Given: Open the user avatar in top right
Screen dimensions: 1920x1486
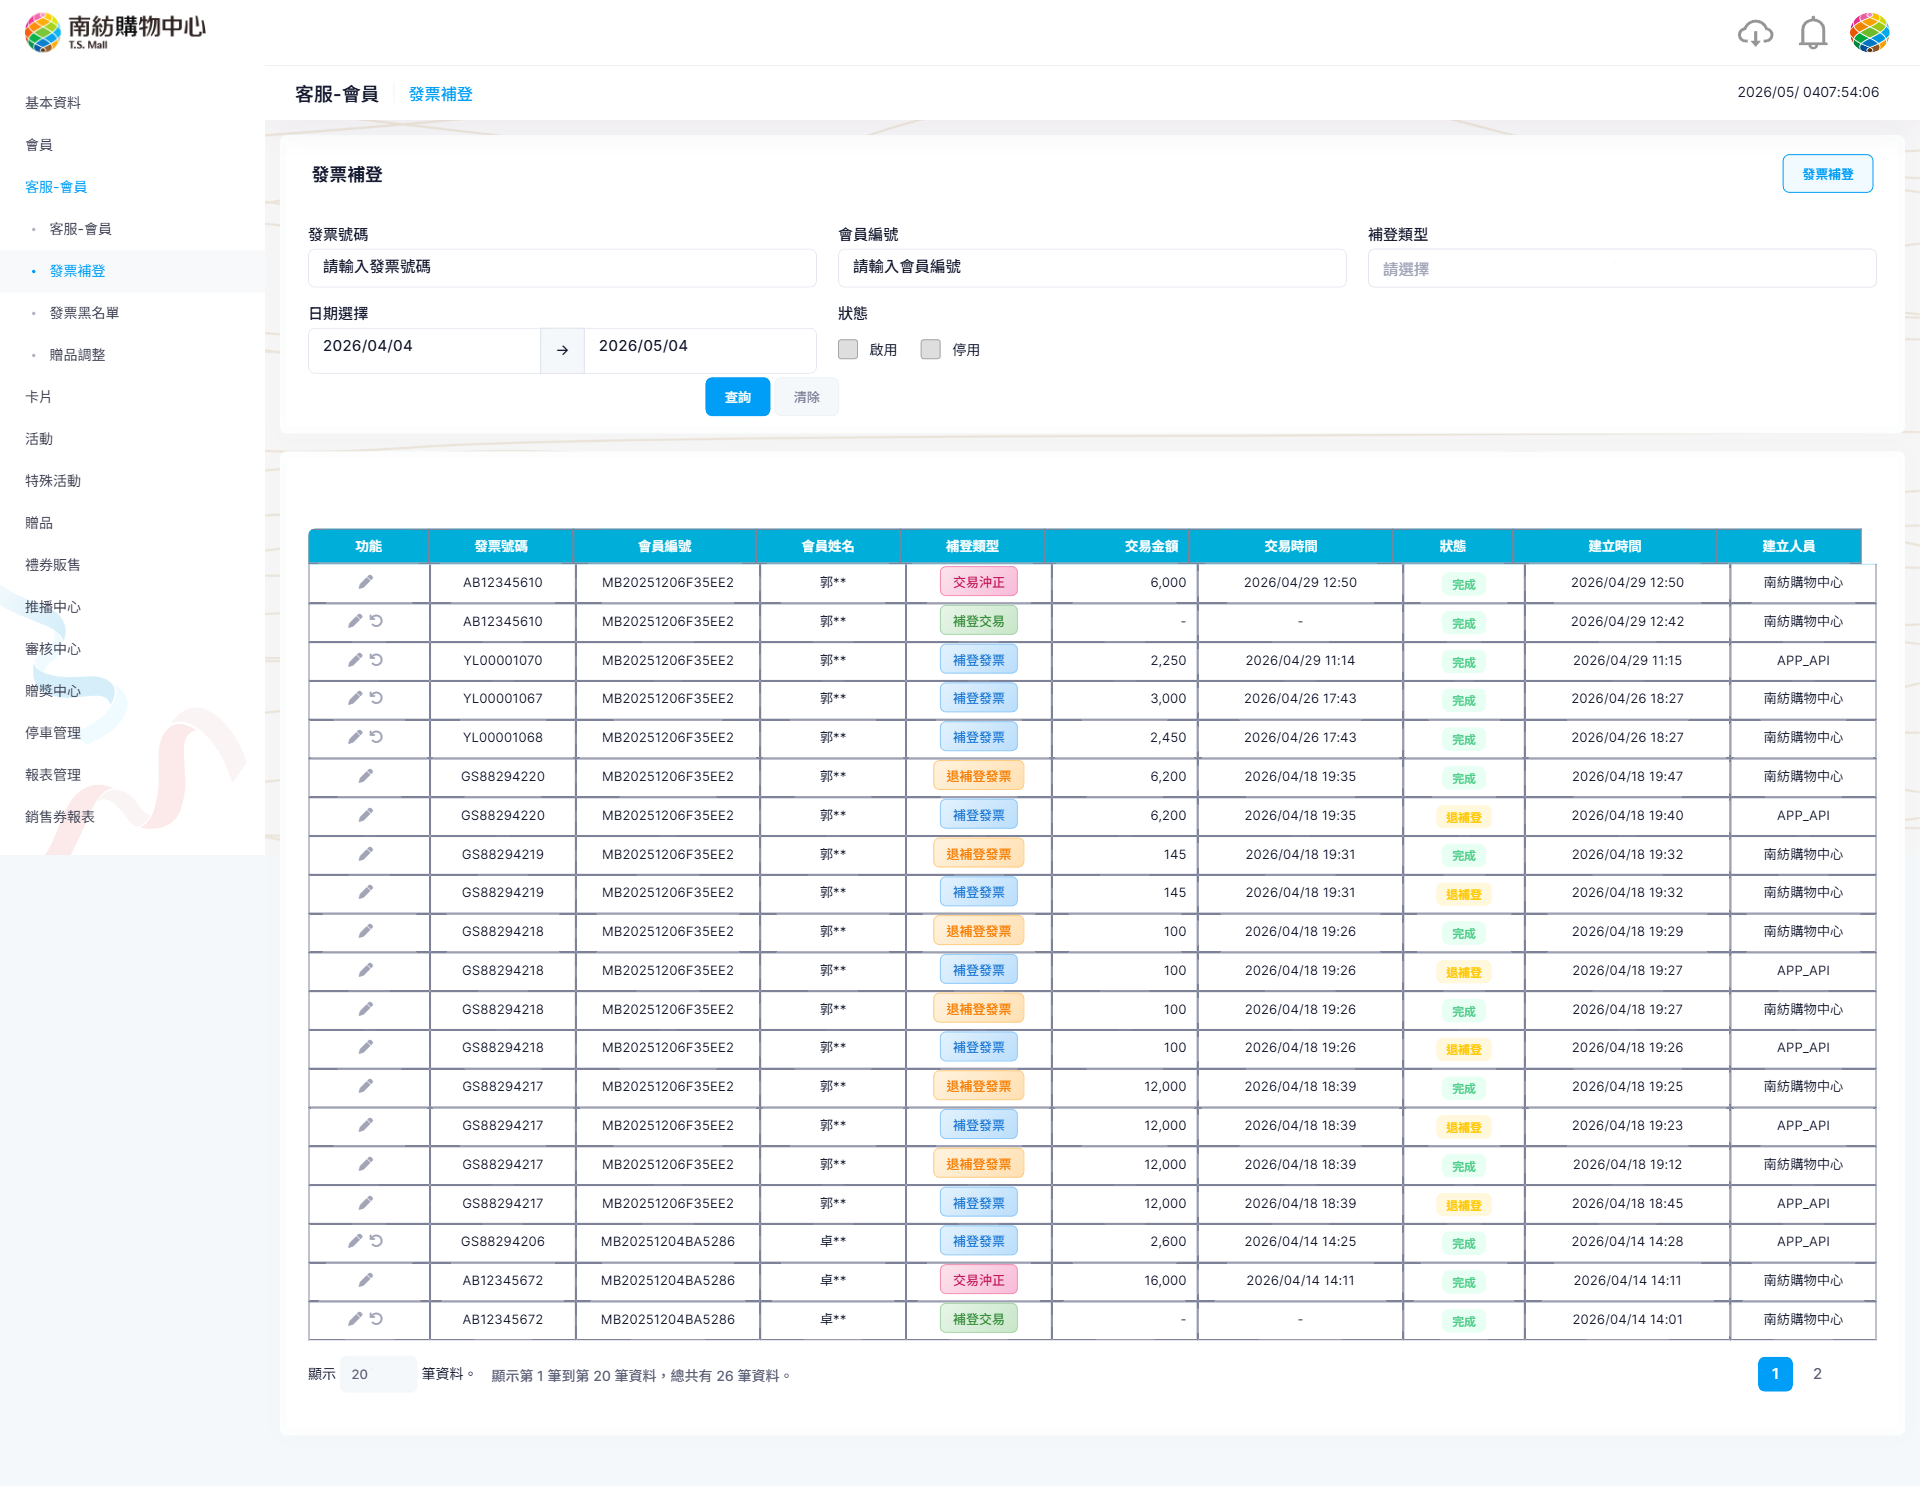Looking at the screenshot, I should coord(1869,33).
